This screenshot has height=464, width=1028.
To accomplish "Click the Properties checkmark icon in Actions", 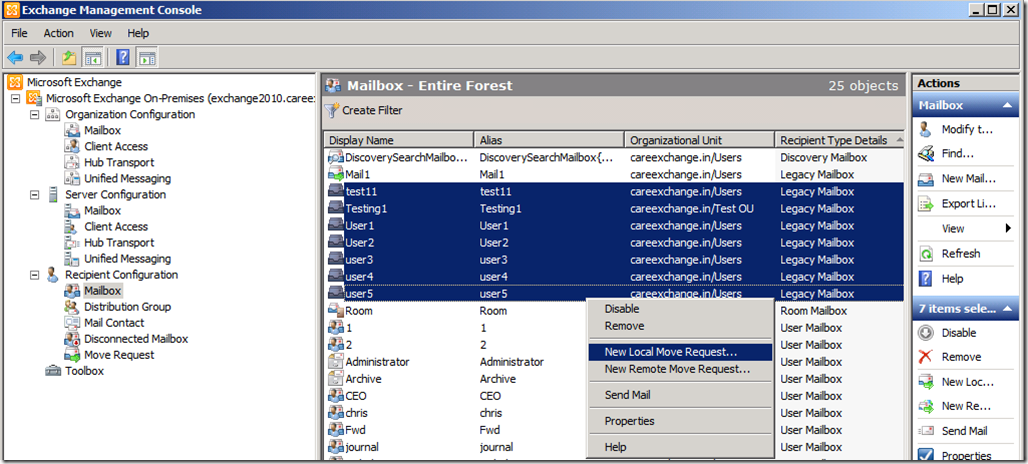I will pos(926,455).
